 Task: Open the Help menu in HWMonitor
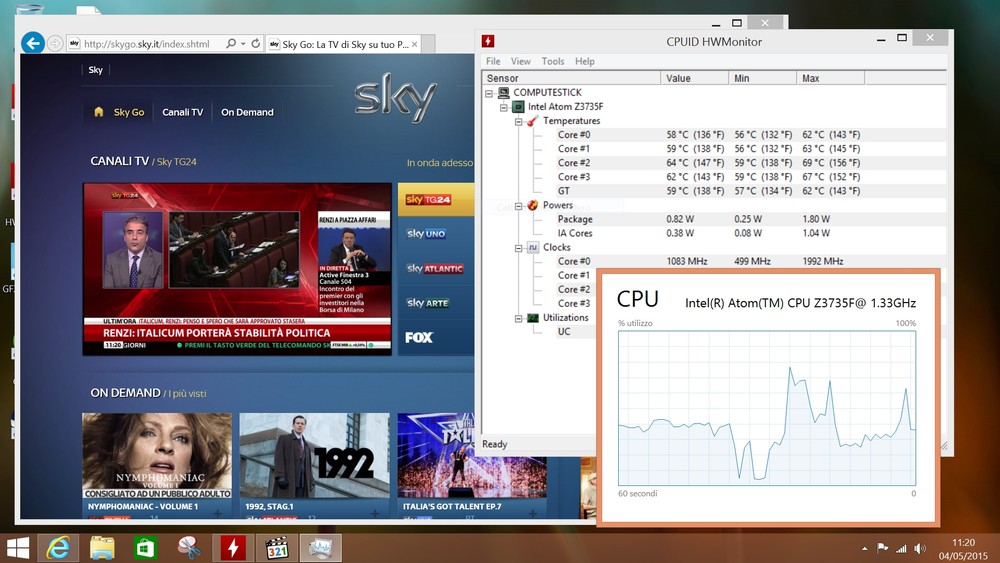[585, 61]
